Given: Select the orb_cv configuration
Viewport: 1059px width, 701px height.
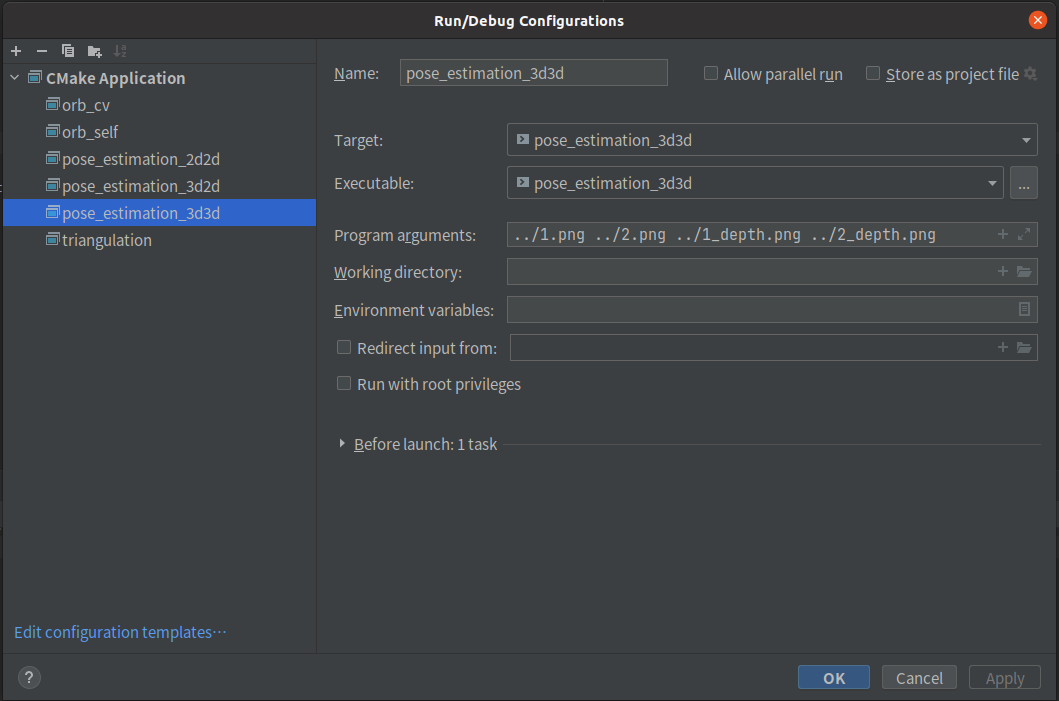Looking at the screenshot, I should (x=85, y=105).
